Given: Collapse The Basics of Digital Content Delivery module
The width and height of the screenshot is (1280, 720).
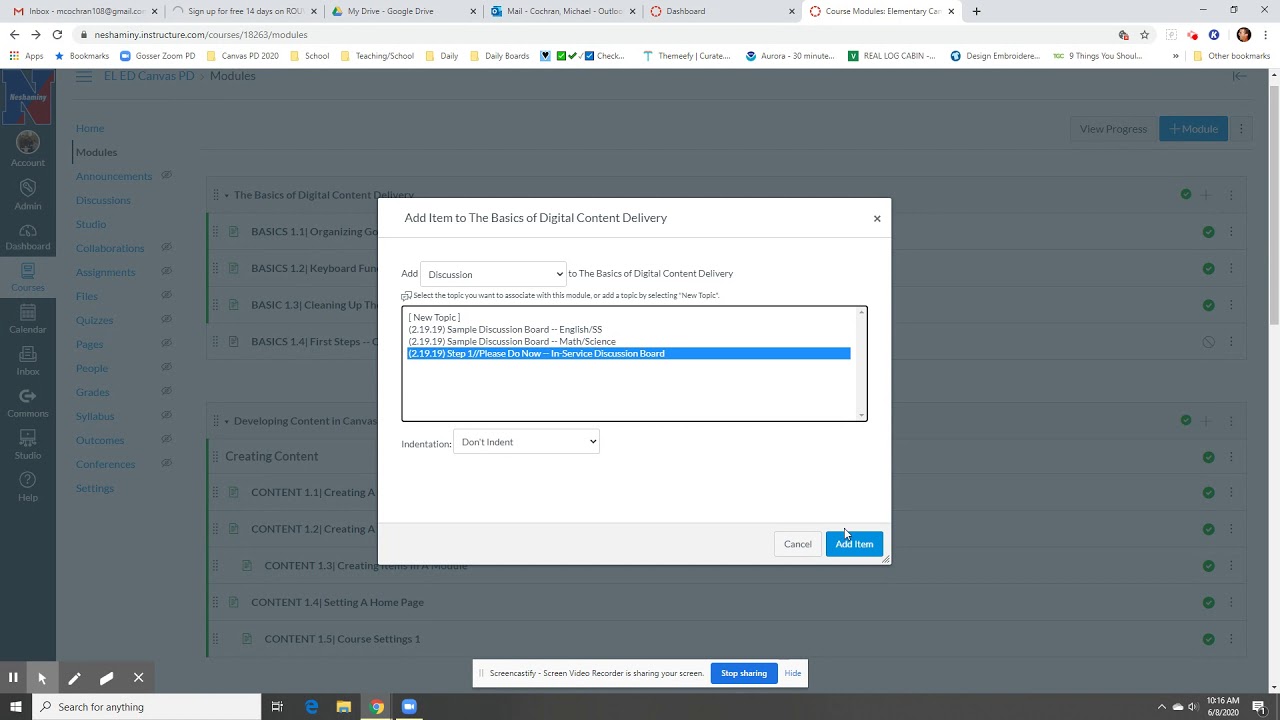Looking at the screenshot, I should click(x=227, y=195).
